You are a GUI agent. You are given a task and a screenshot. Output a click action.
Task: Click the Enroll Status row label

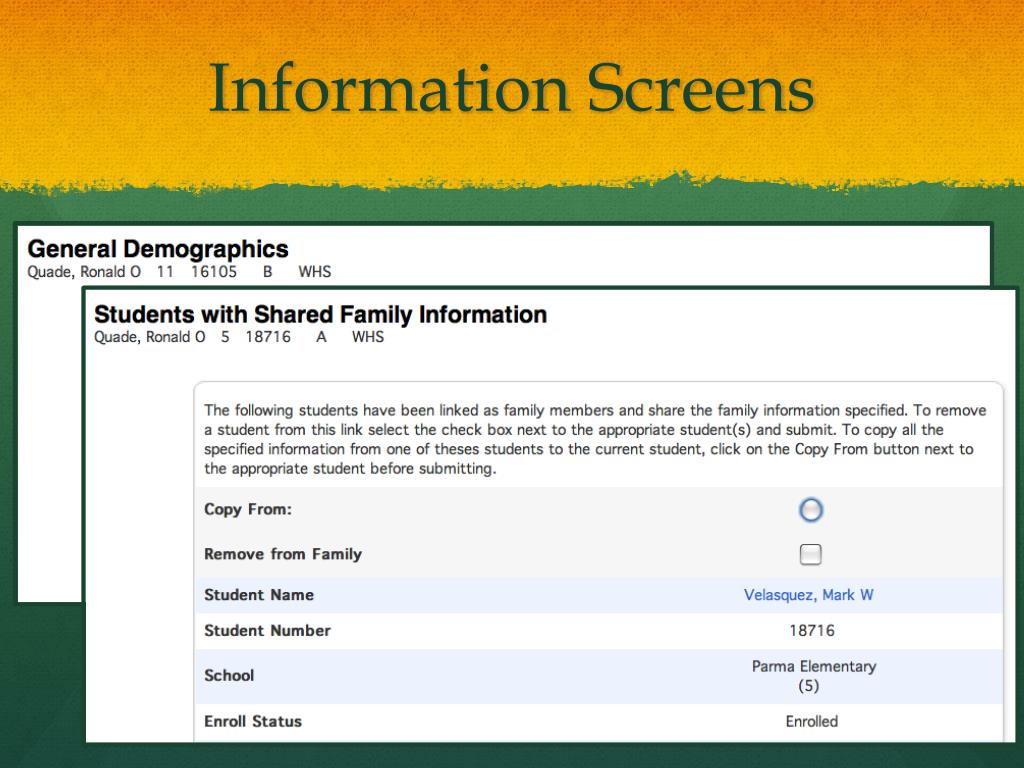click(x=253, y=721)
